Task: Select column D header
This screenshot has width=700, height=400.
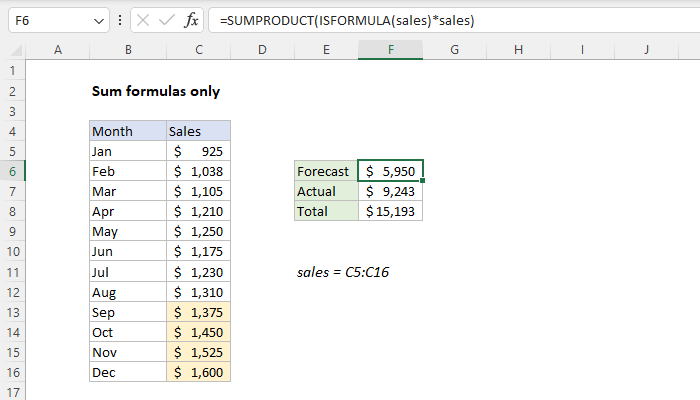Action: coord(262,50)
